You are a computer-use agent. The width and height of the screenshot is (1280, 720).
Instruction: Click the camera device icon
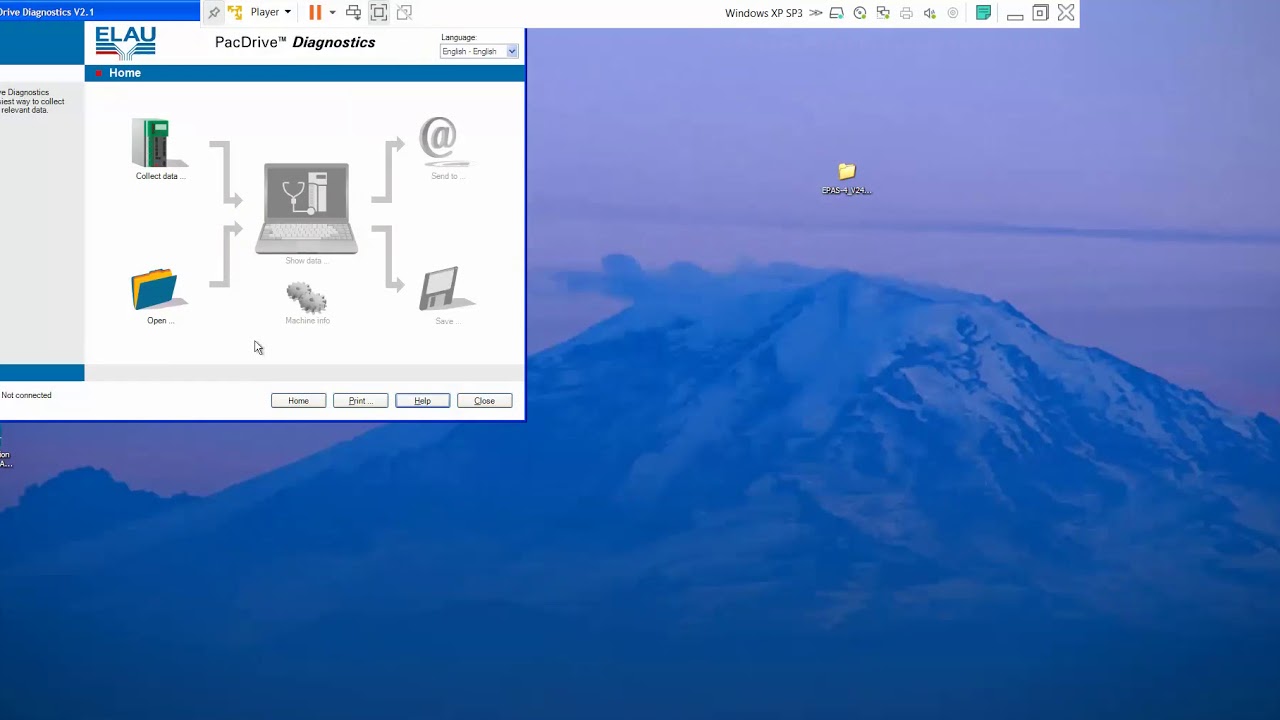pos(952,13)
